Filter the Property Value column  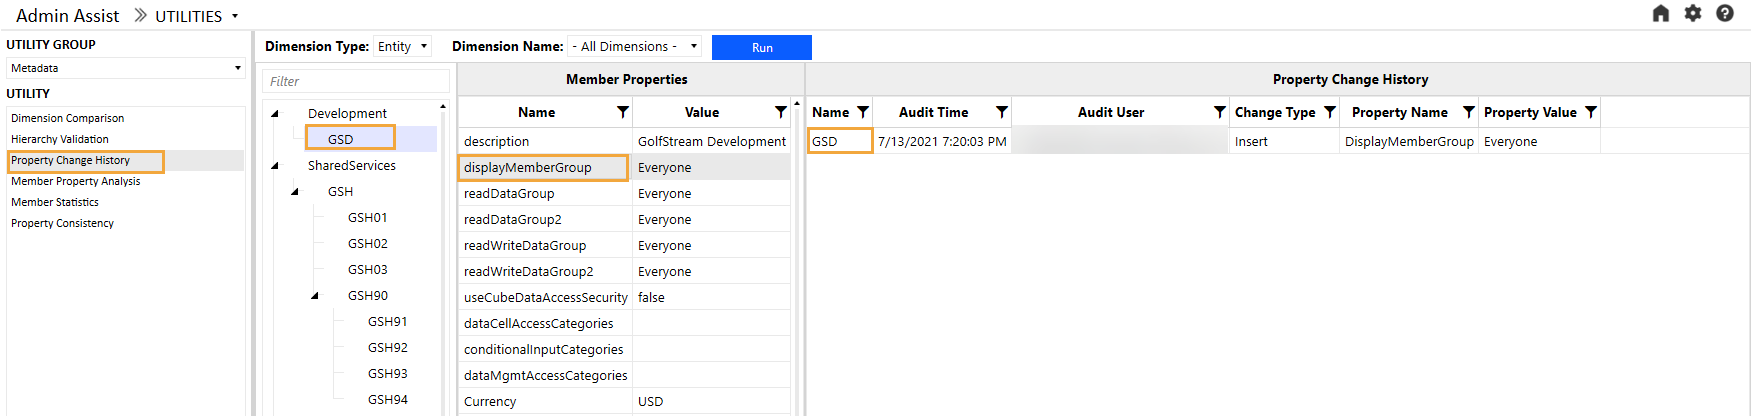tap(1590, 112)
